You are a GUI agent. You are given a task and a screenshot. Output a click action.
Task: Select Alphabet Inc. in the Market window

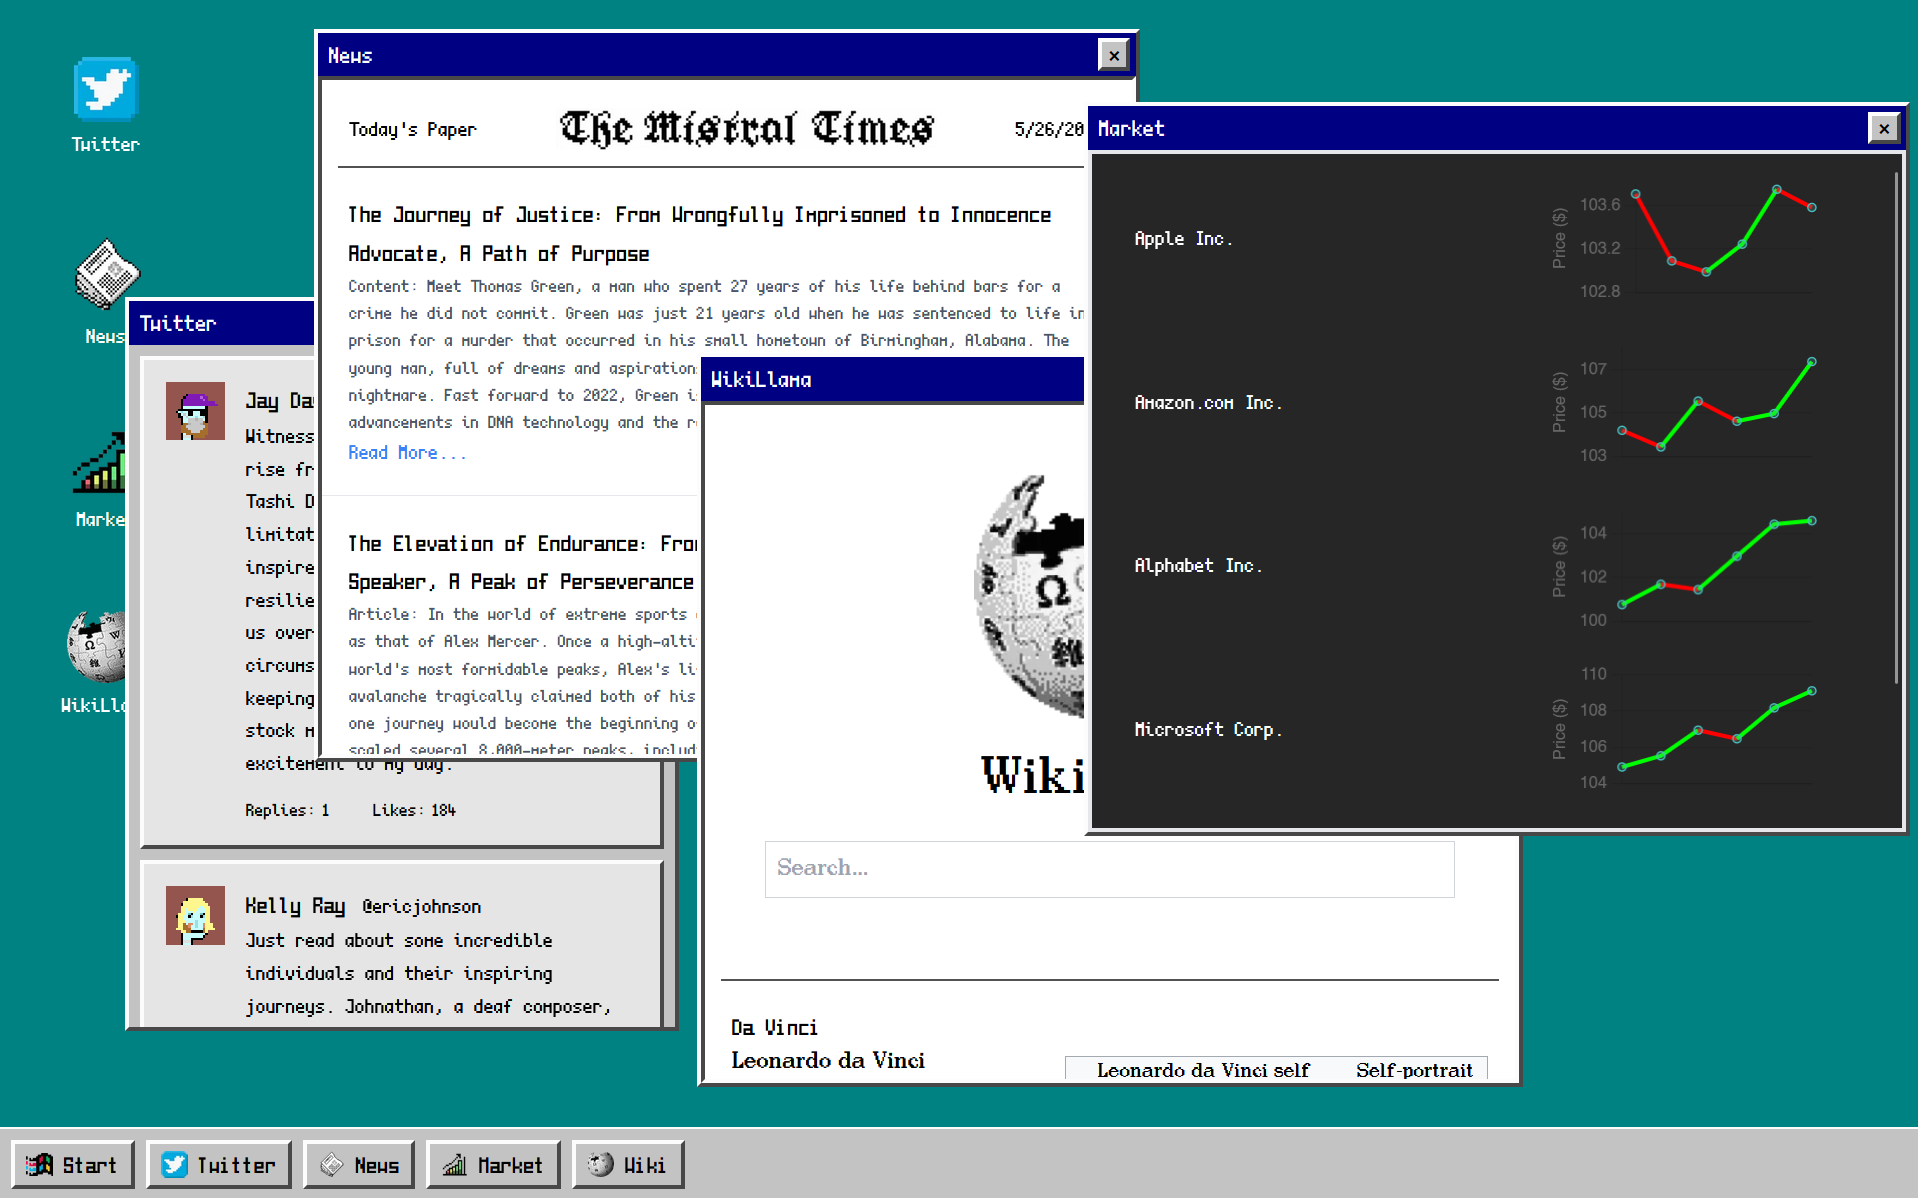(x=1198, y=566)
